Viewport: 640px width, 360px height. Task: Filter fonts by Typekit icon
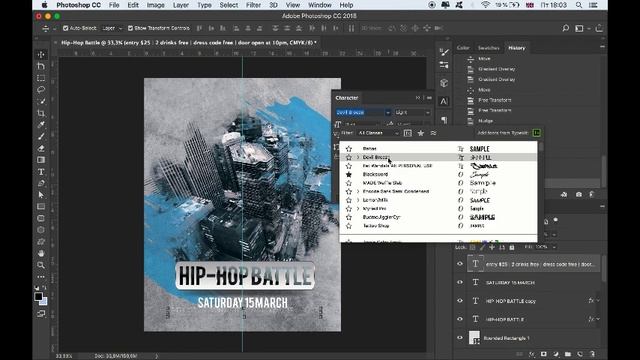point(408,133)
